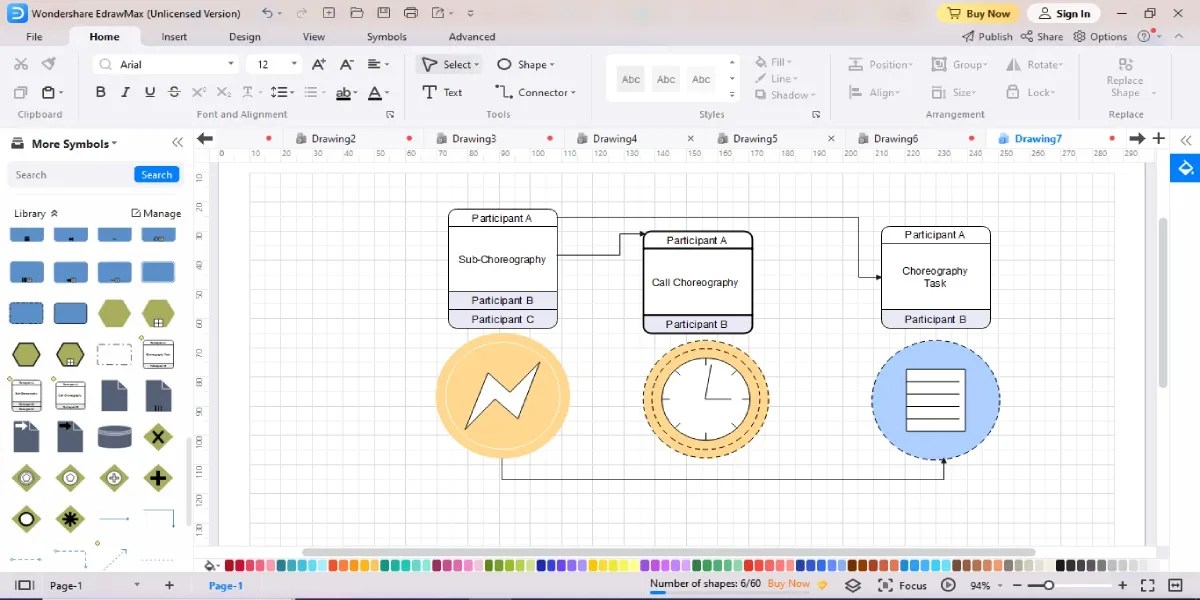
Task: Enable Focus mode in the status bar
Action: (902, 585)
